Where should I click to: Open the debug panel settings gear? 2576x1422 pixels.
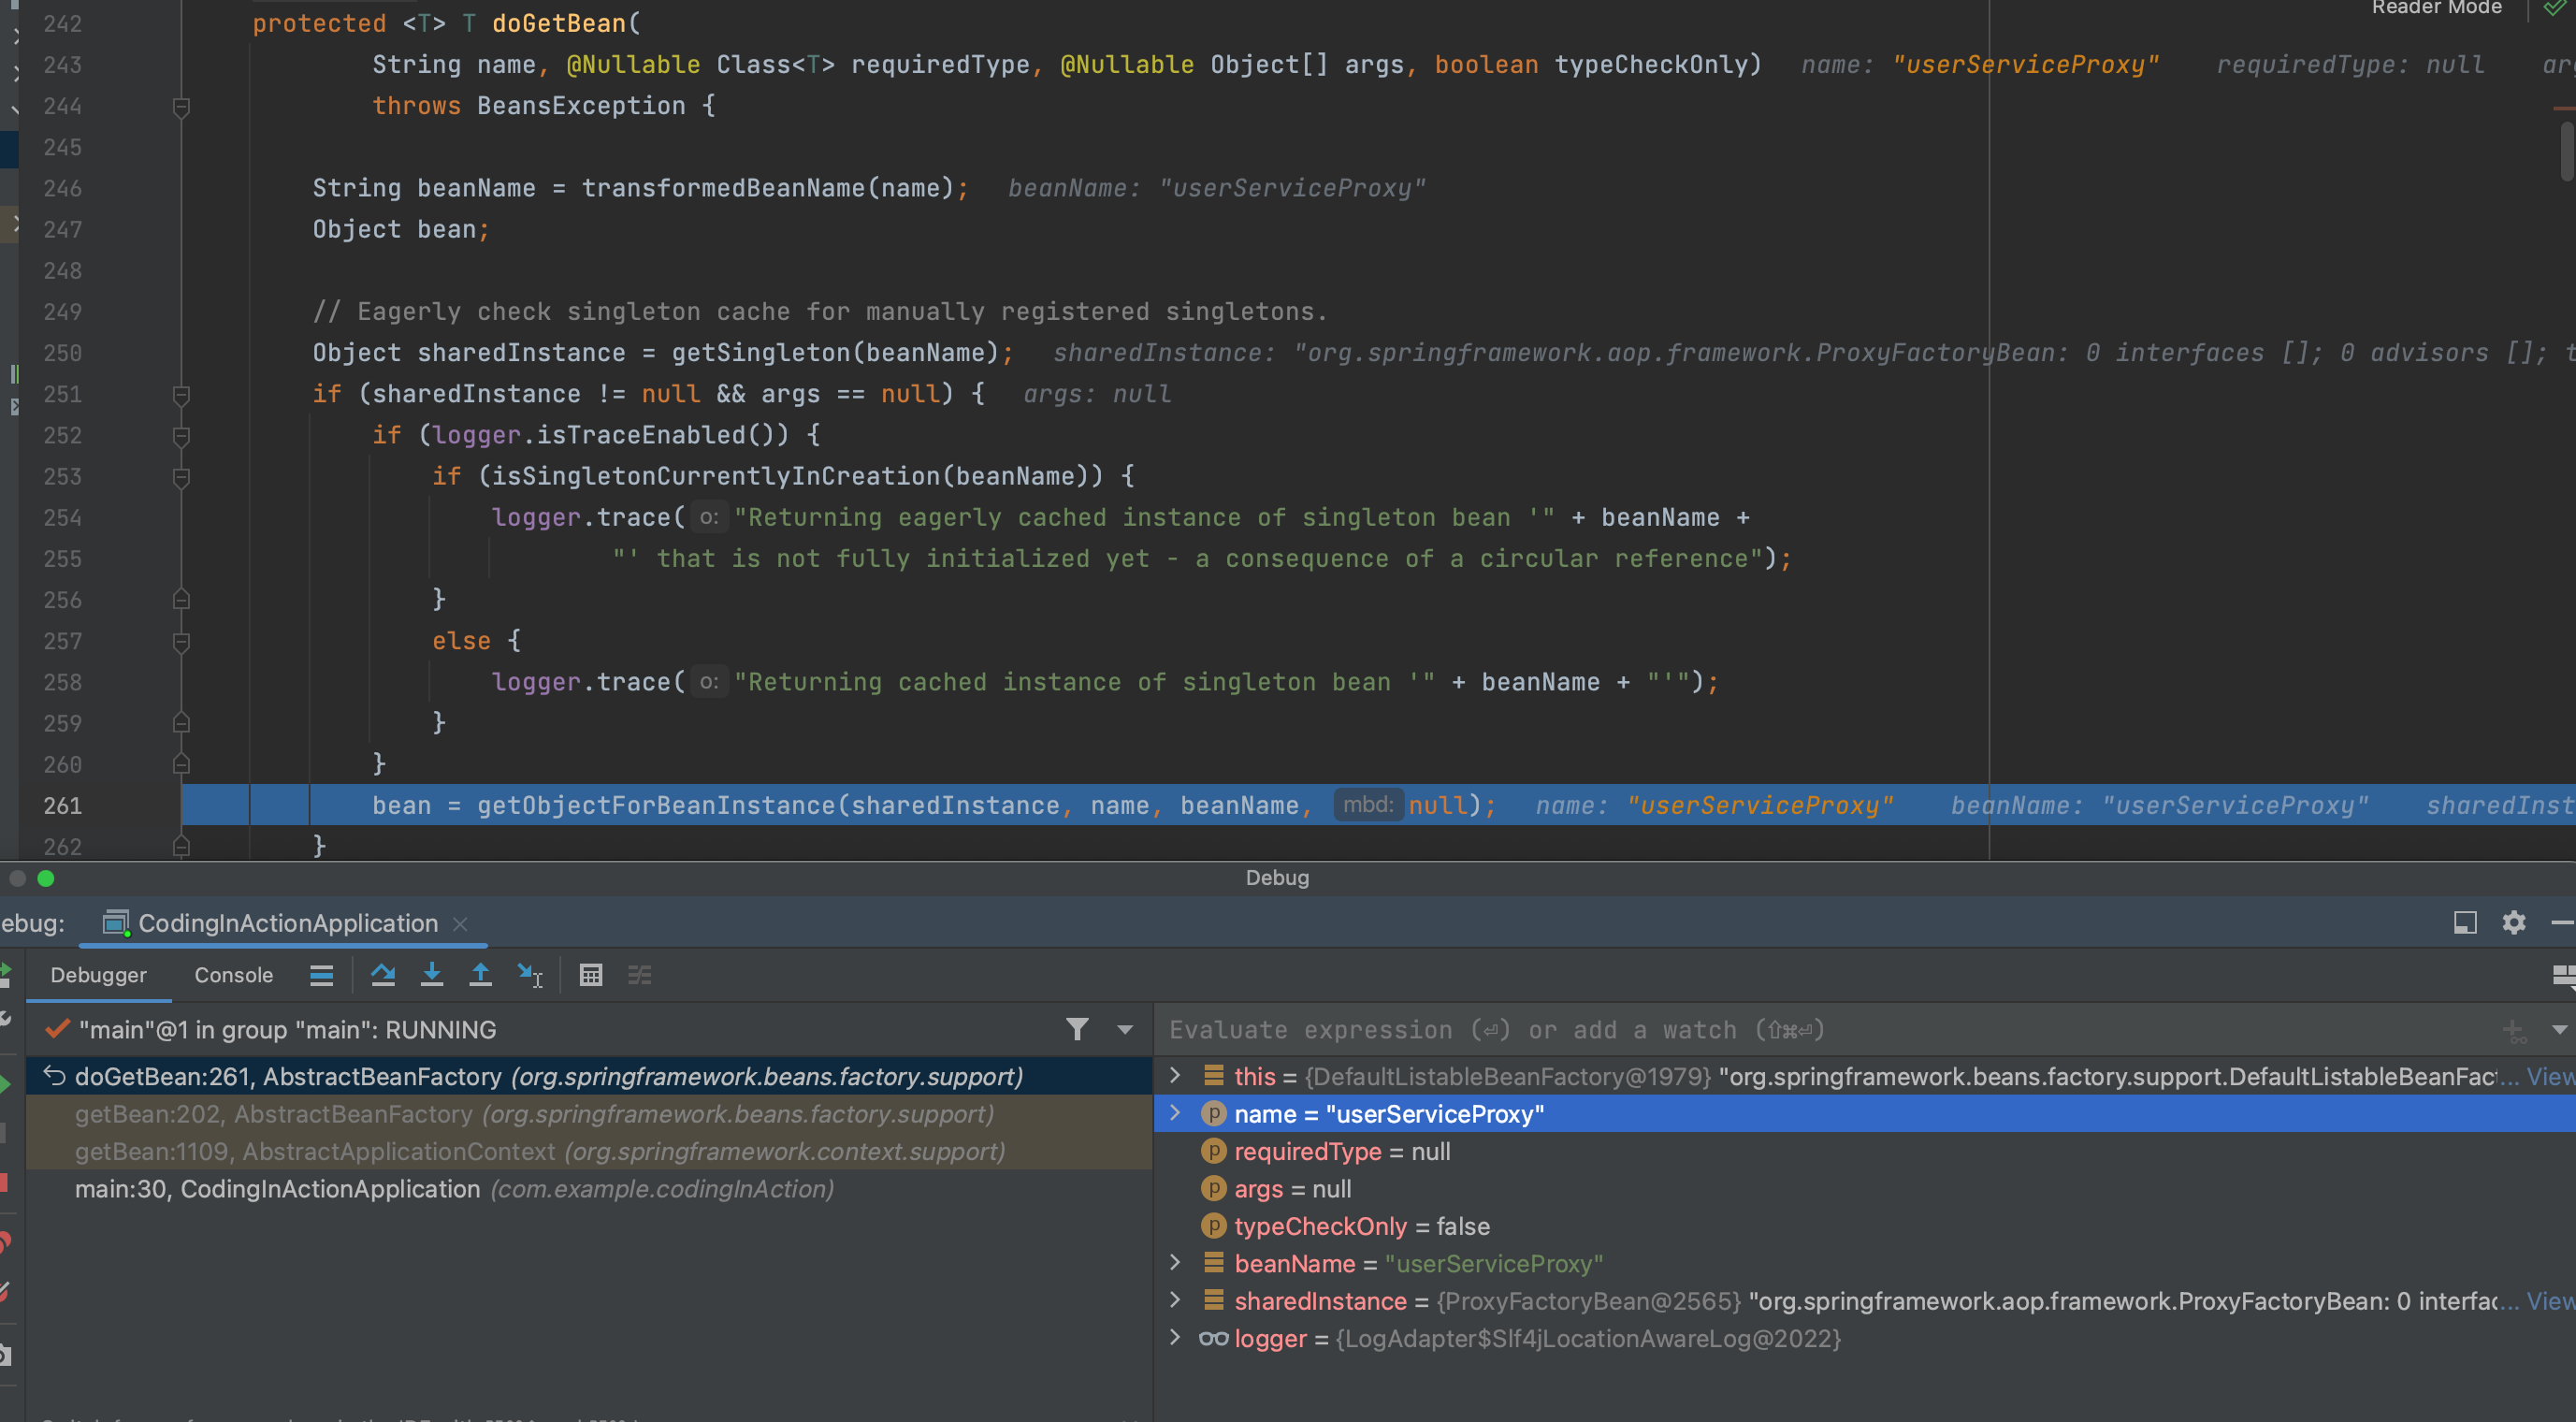(x=2513, y=922)
